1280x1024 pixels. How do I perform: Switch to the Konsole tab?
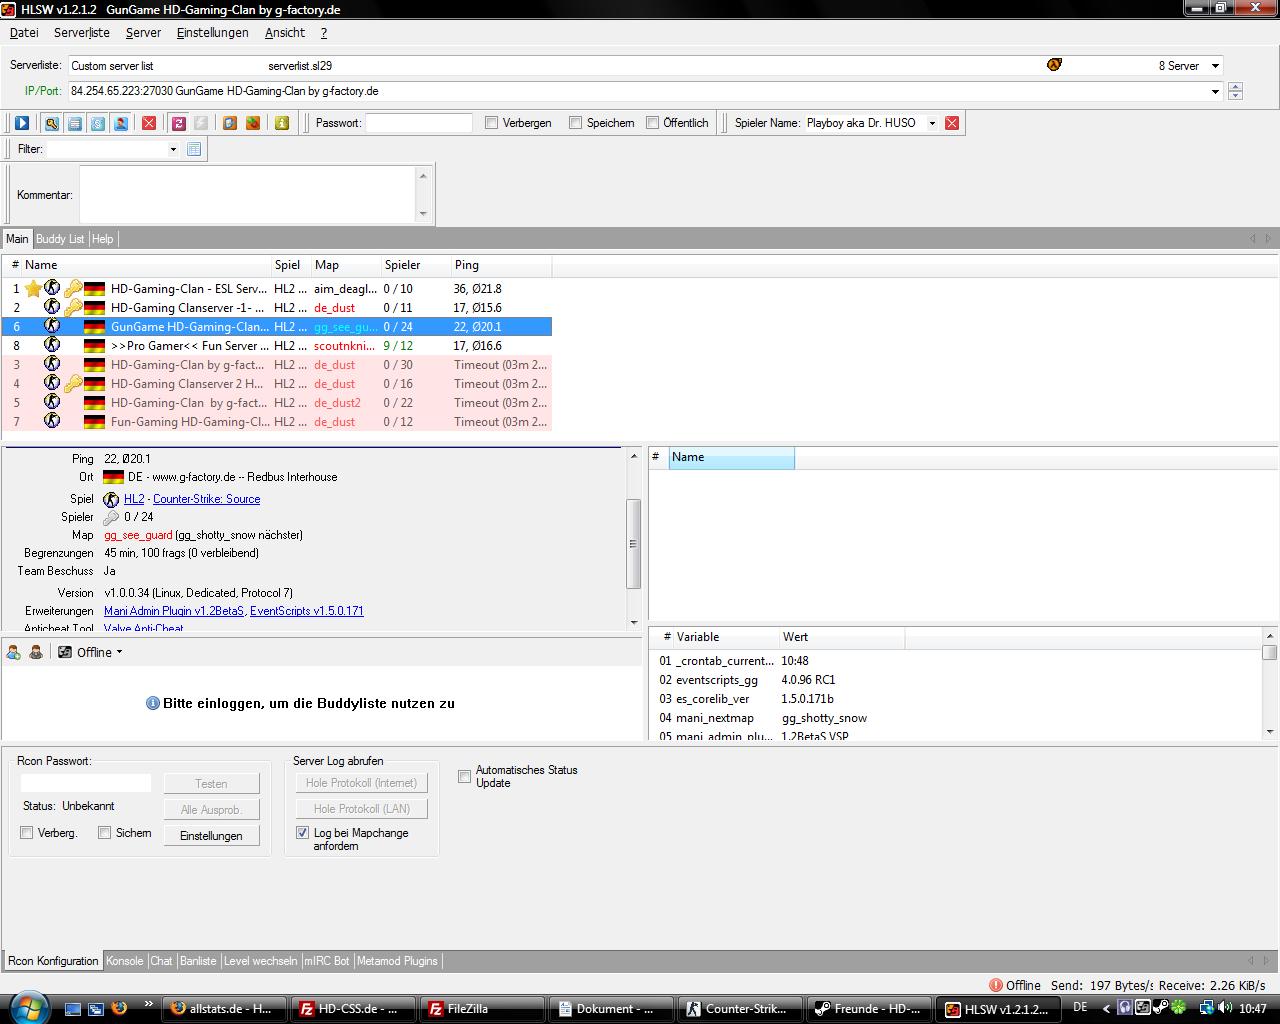(125, 961)
